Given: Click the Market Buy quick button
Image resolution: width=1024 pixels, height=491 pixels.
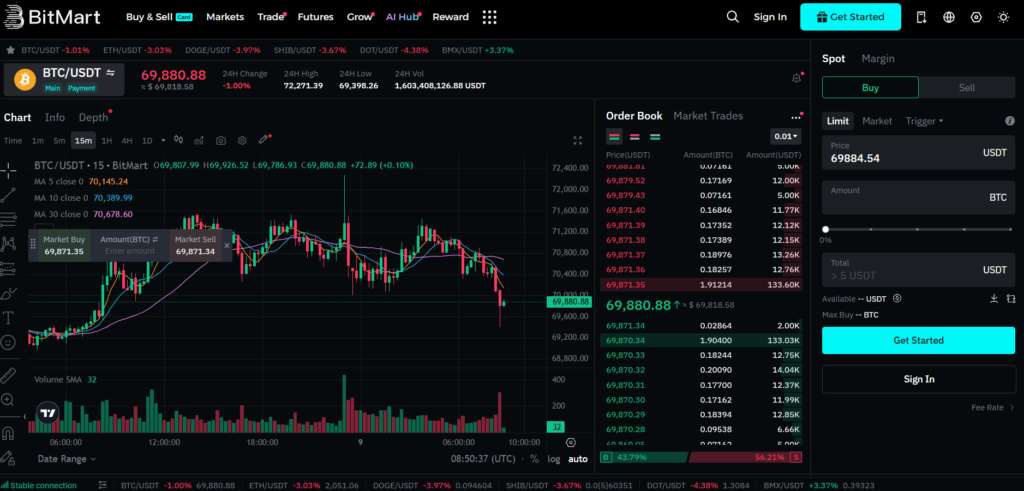Looking at the screenshot, I should 64,246.
